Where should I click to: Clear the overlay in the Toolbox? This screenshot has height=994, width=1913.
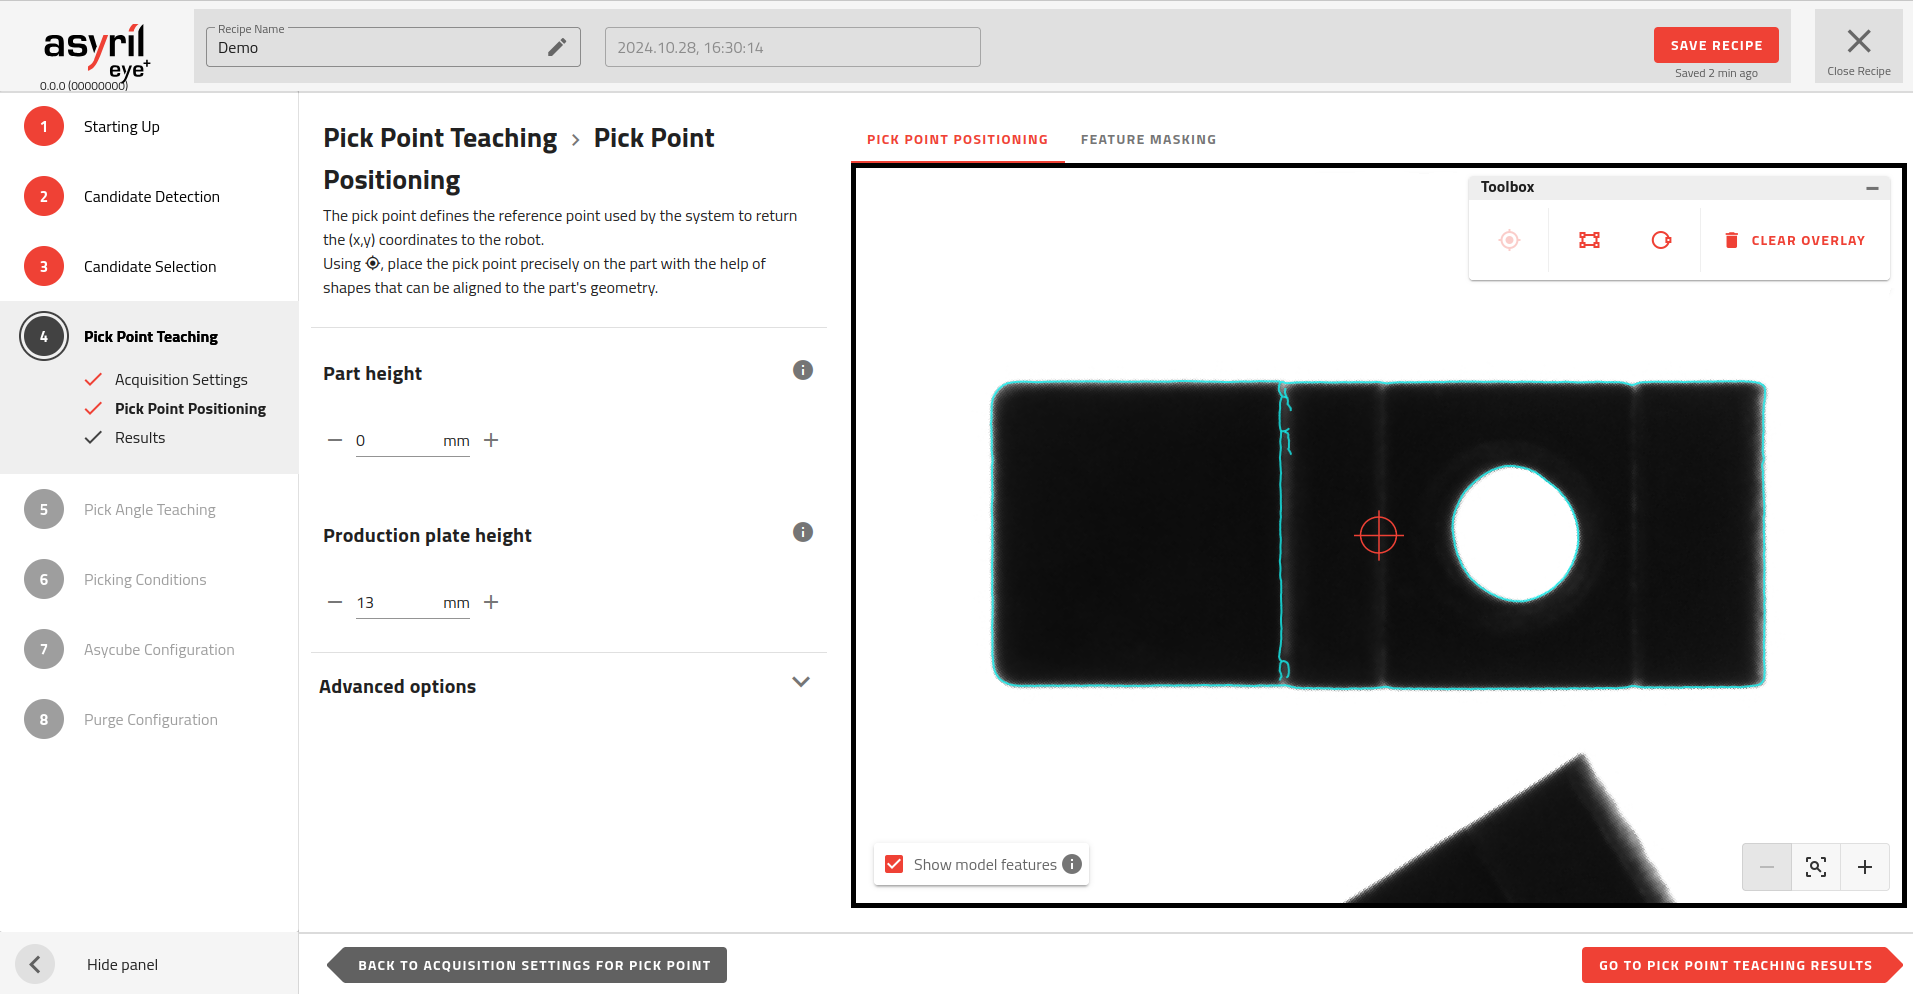coord(1795,240)
